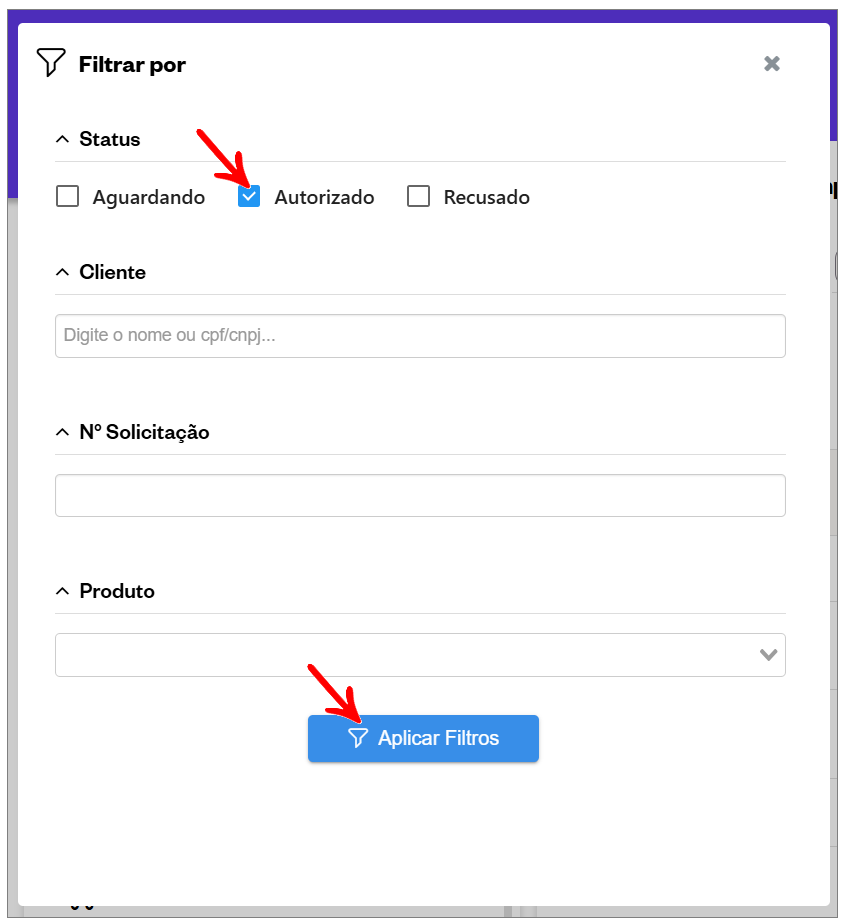Viewport: 843px width, 923px height.
Task: Click the Status section heading
Action: [x=110, y=140]
